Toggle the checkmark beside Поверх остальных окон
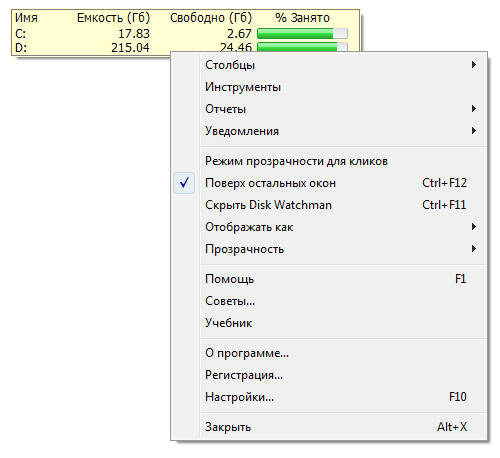 tap(184, 183)
